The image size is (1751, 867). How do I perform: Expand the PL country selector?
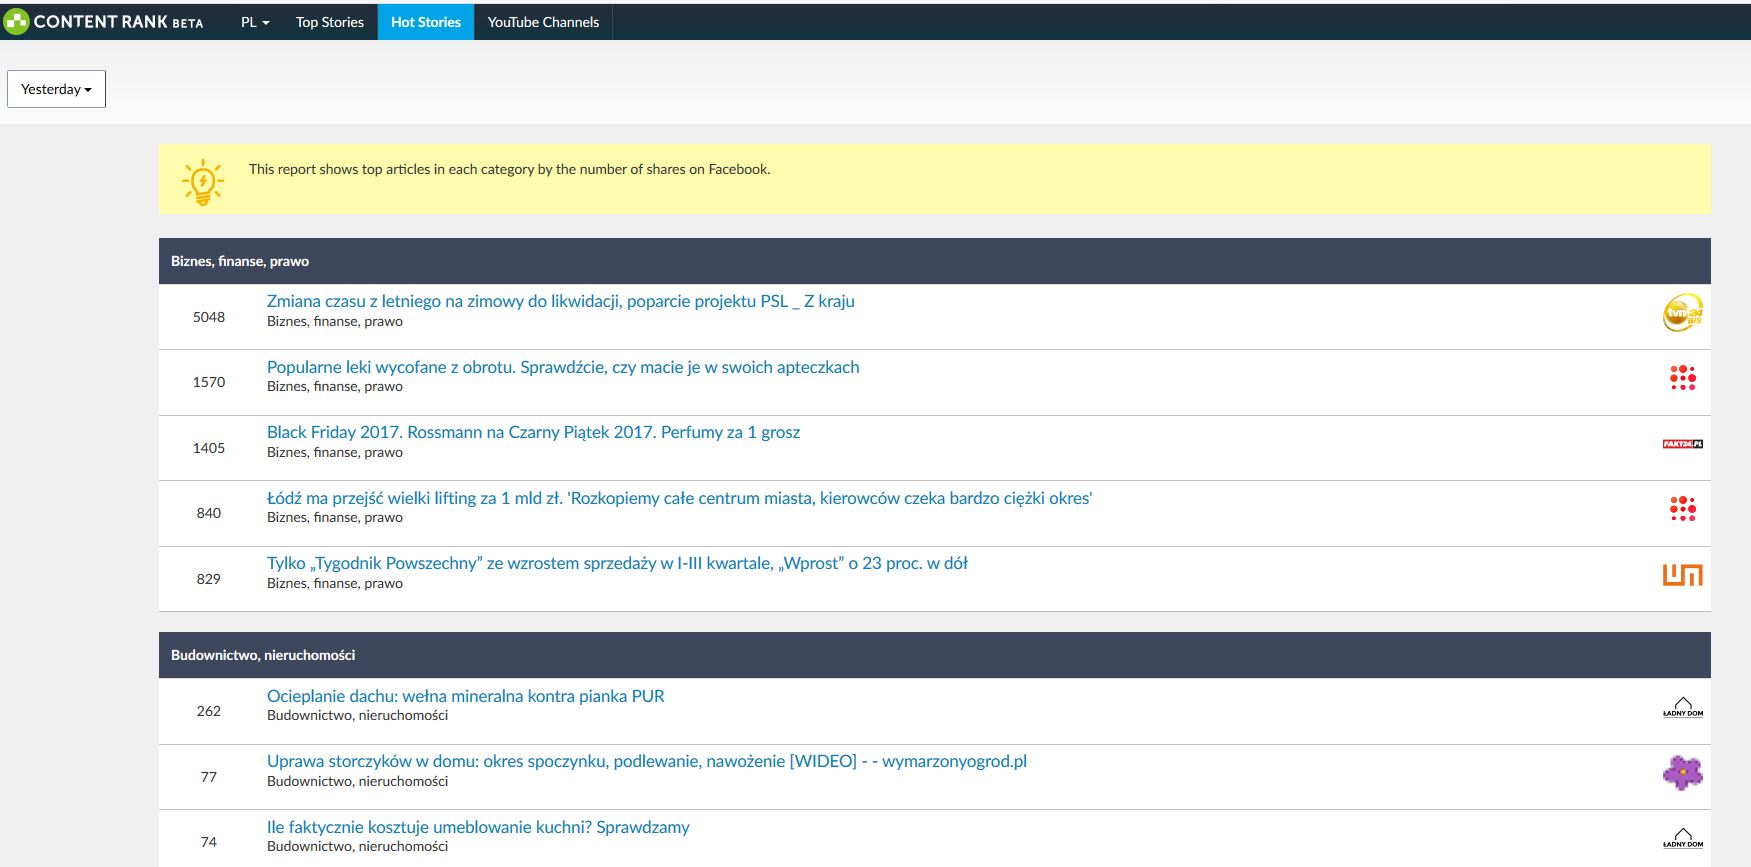point(255,22)
